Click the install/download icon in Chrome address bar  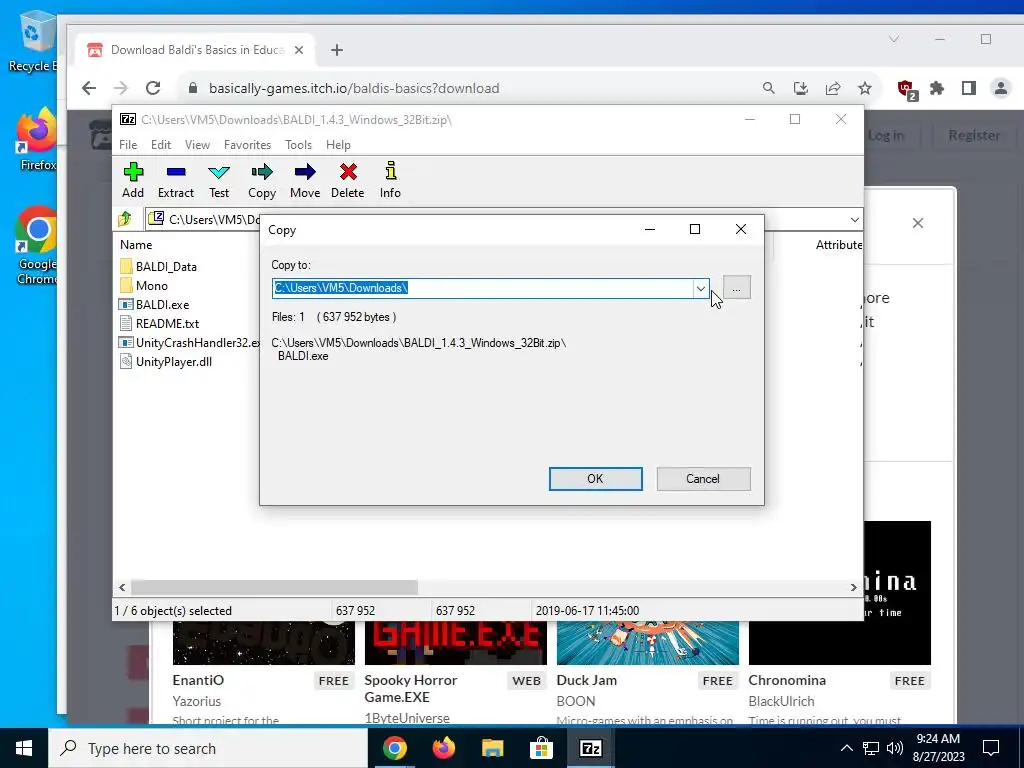(x=801, y=88)
